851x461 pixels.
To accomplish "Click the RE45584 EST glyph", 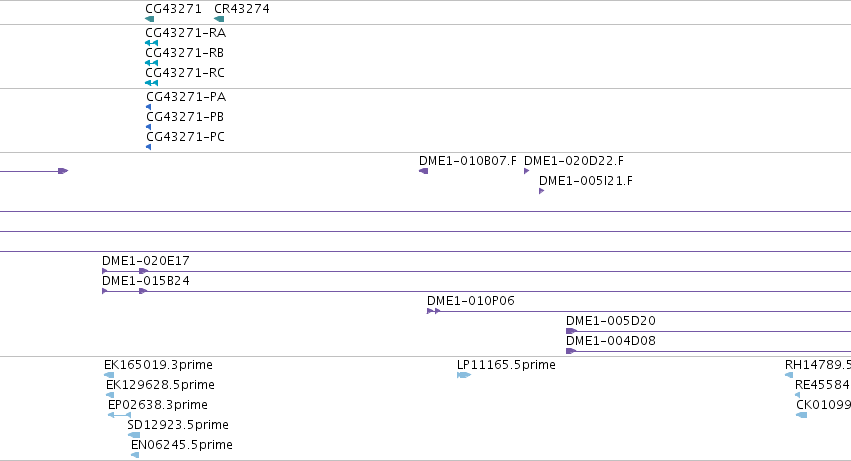I will tap(797, 395).
